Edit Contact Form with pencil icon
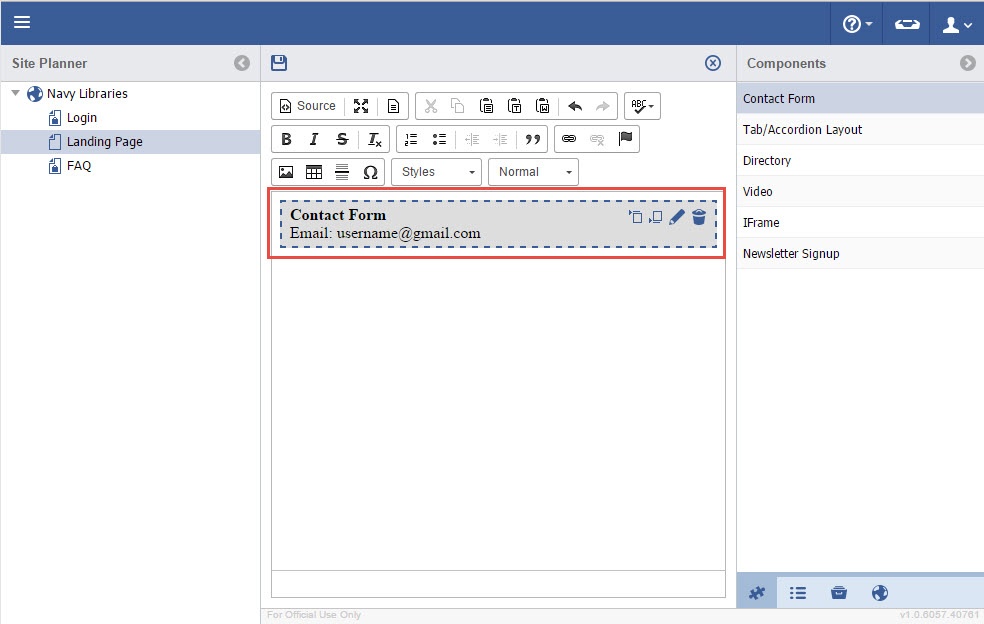The image size is (984, 624). 677,217
